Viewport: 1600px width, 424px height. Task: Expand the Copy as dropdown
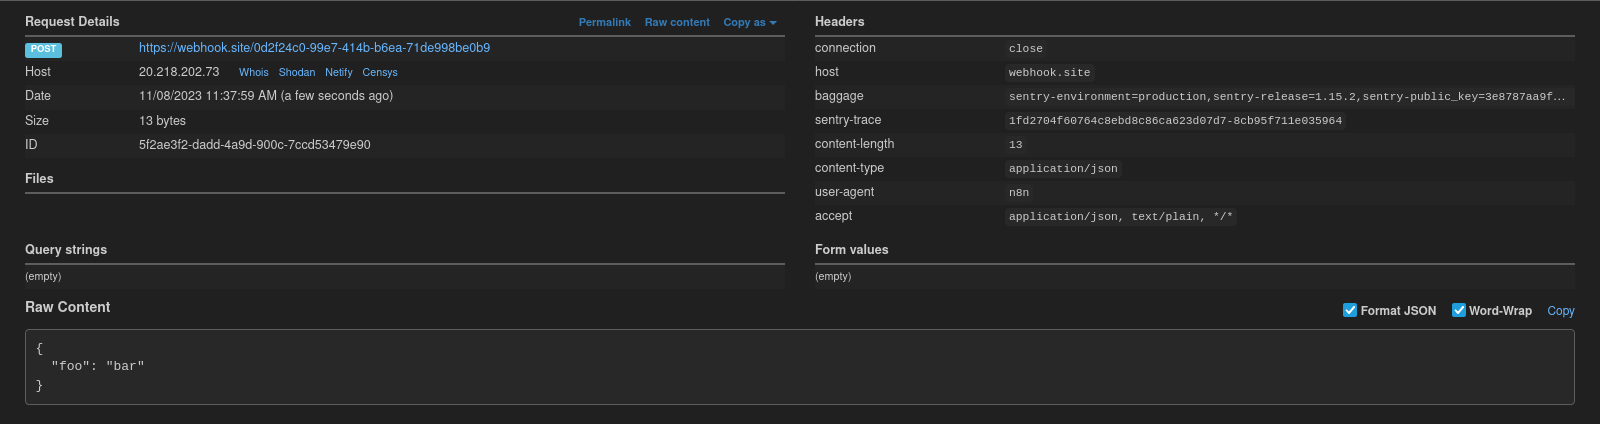point(749,22)
